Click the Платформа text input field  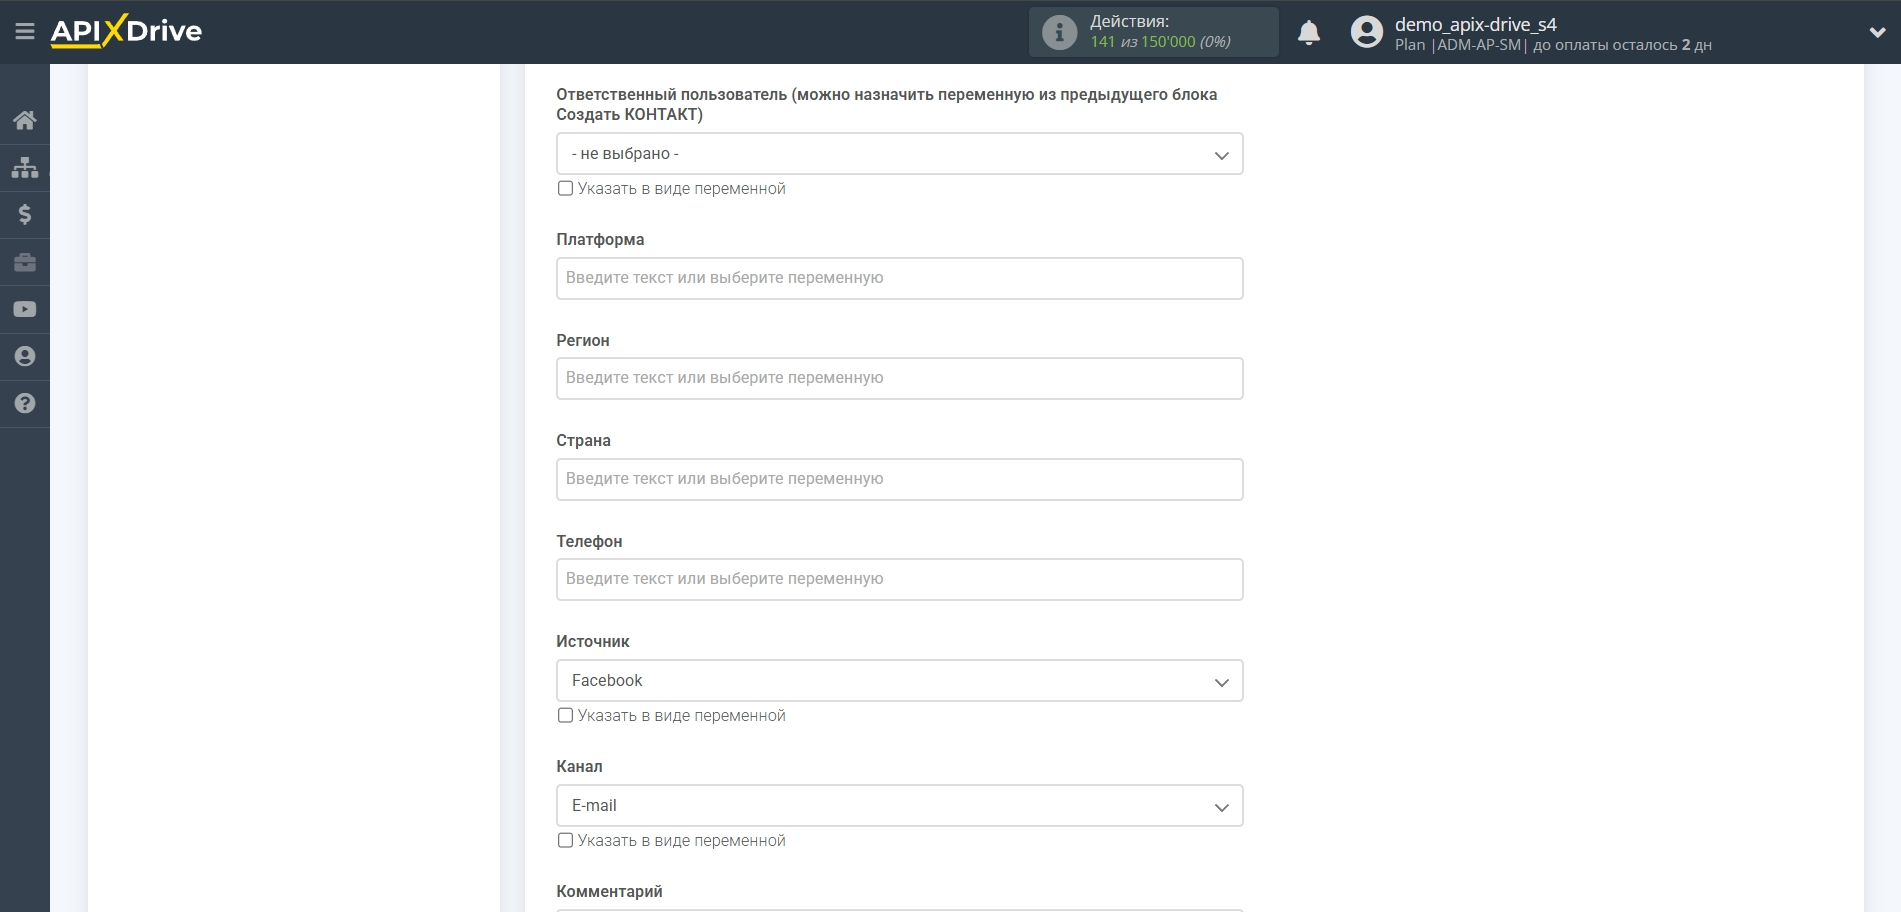[x=899, y=278]
